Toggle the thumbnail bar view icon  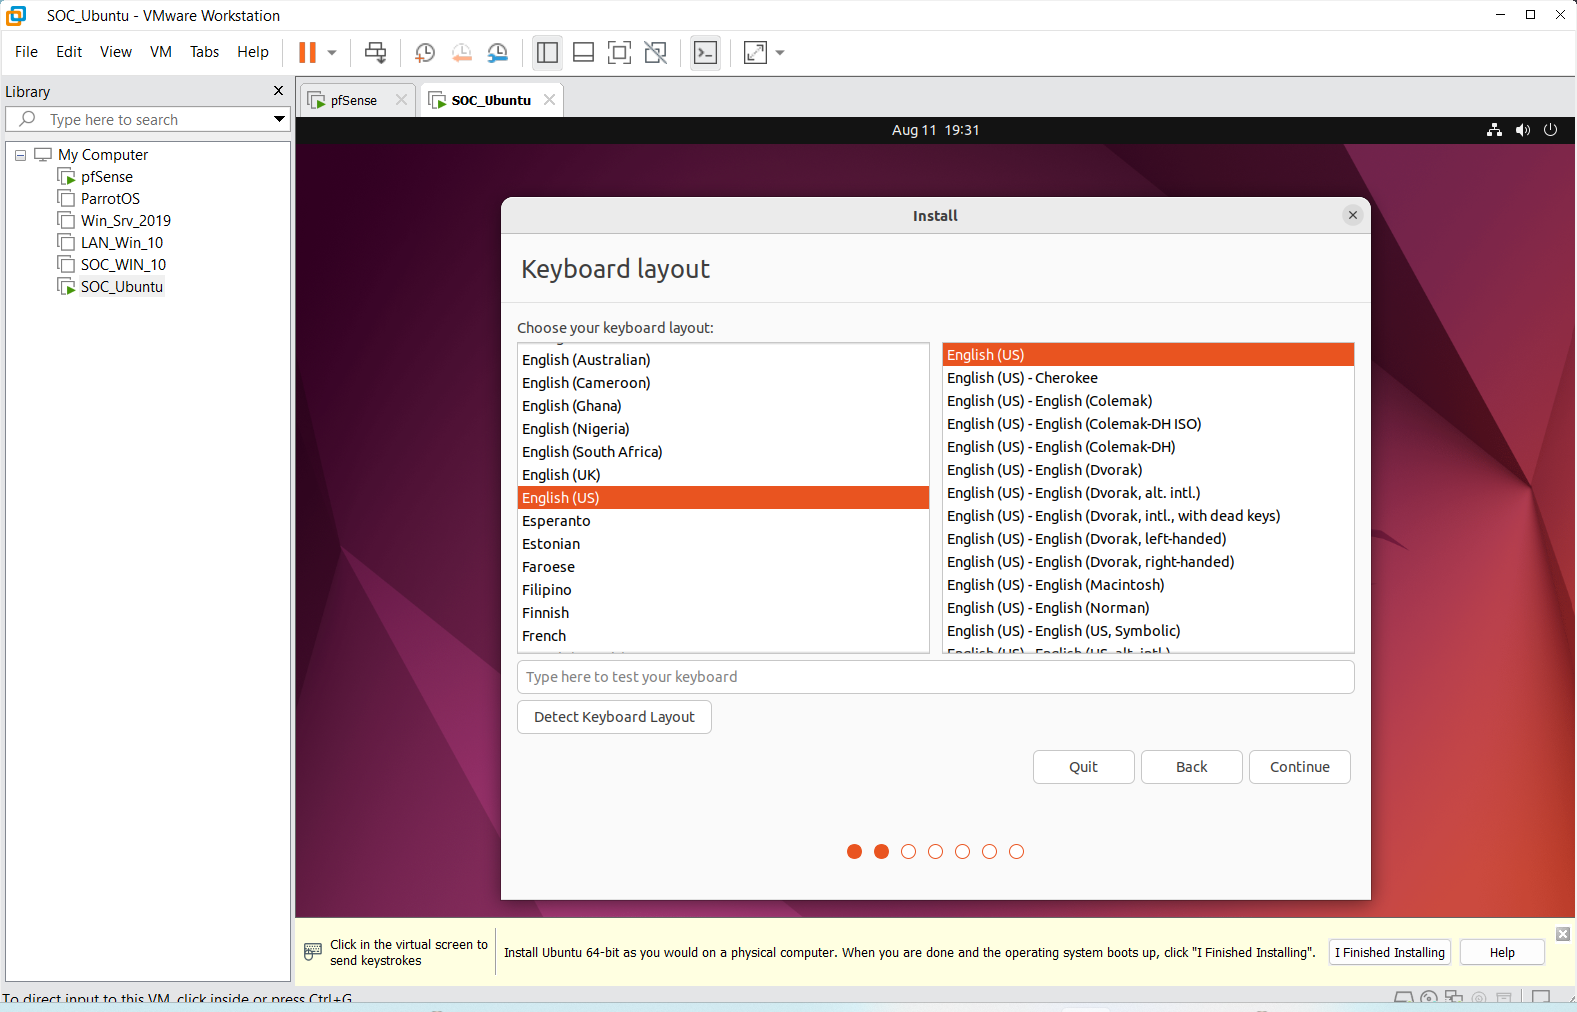pyautogui.click(x=583, y=53)
